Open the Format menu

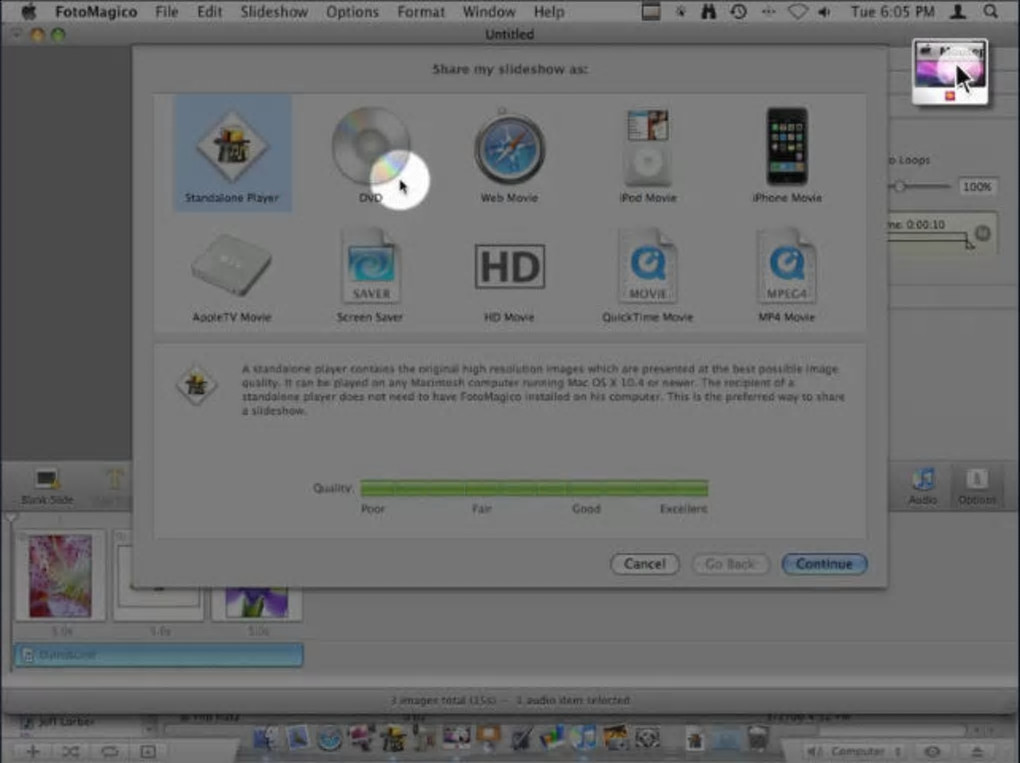pyautogui.click(x=421, y=12)
